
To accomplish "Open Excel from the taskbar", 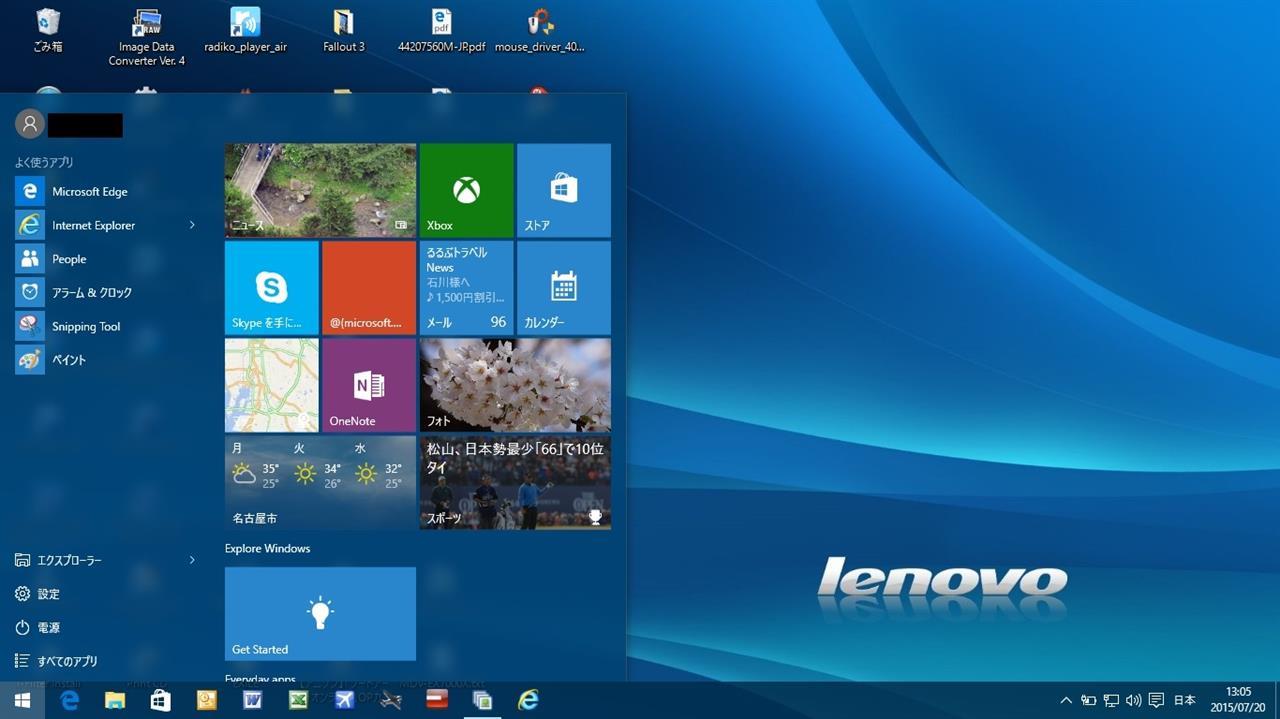I will click(x=298, y=701).
